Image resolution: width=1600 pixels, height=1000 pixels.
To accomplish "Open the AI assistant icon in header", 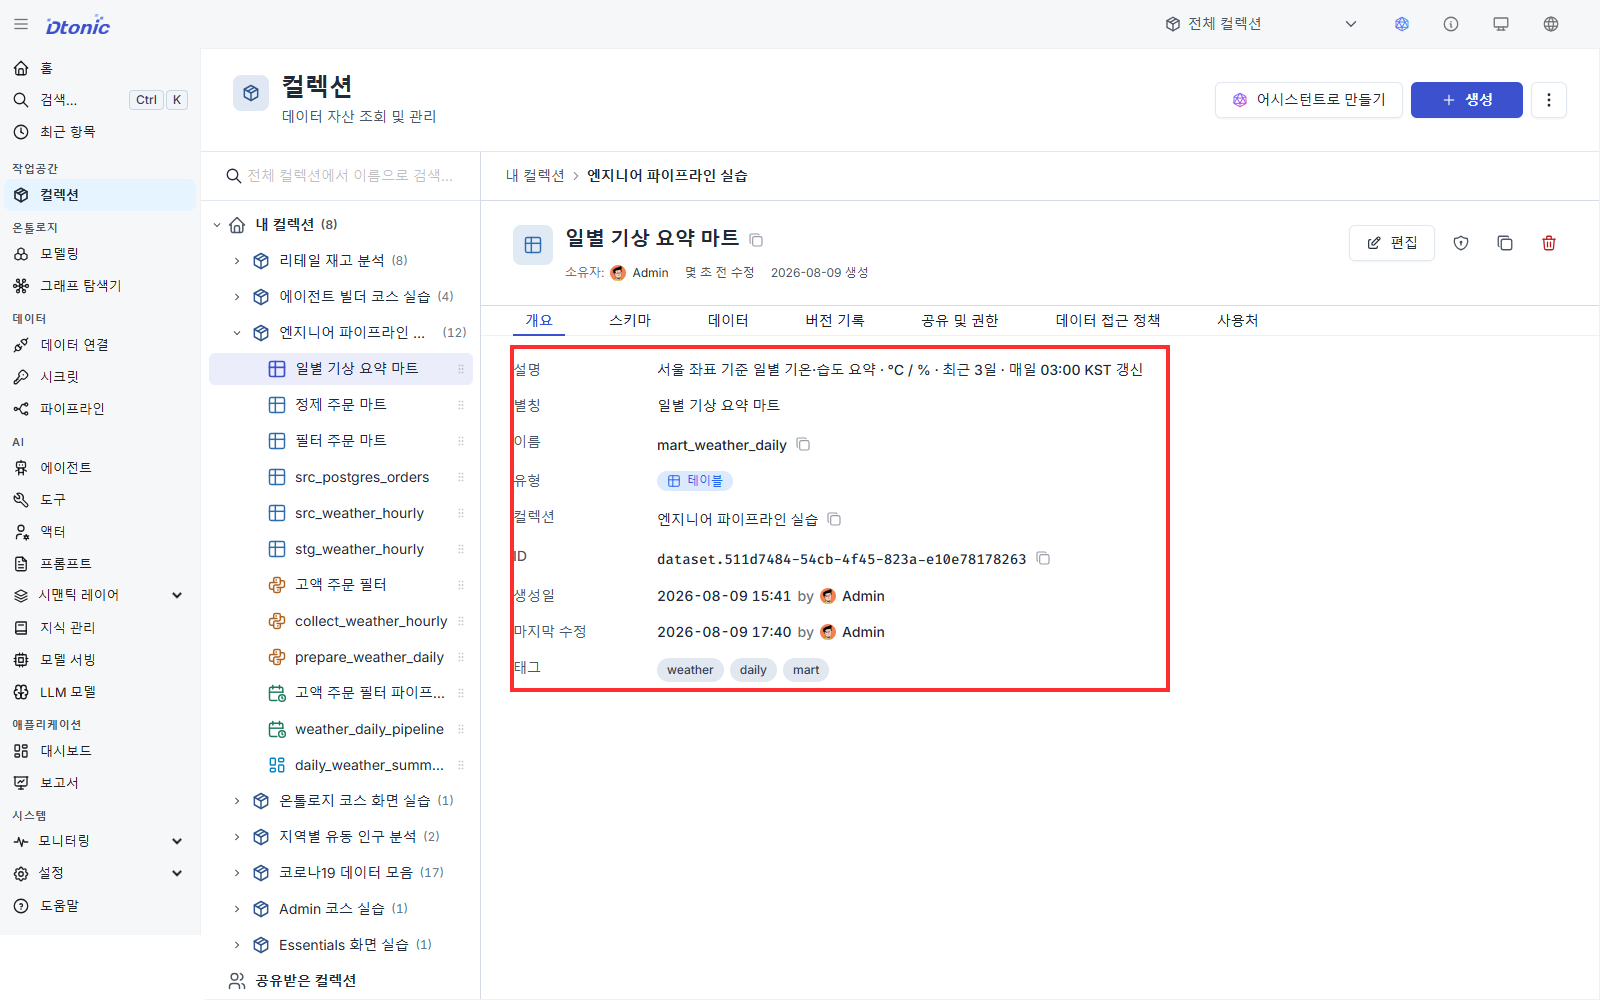I will click(1402, 24).
